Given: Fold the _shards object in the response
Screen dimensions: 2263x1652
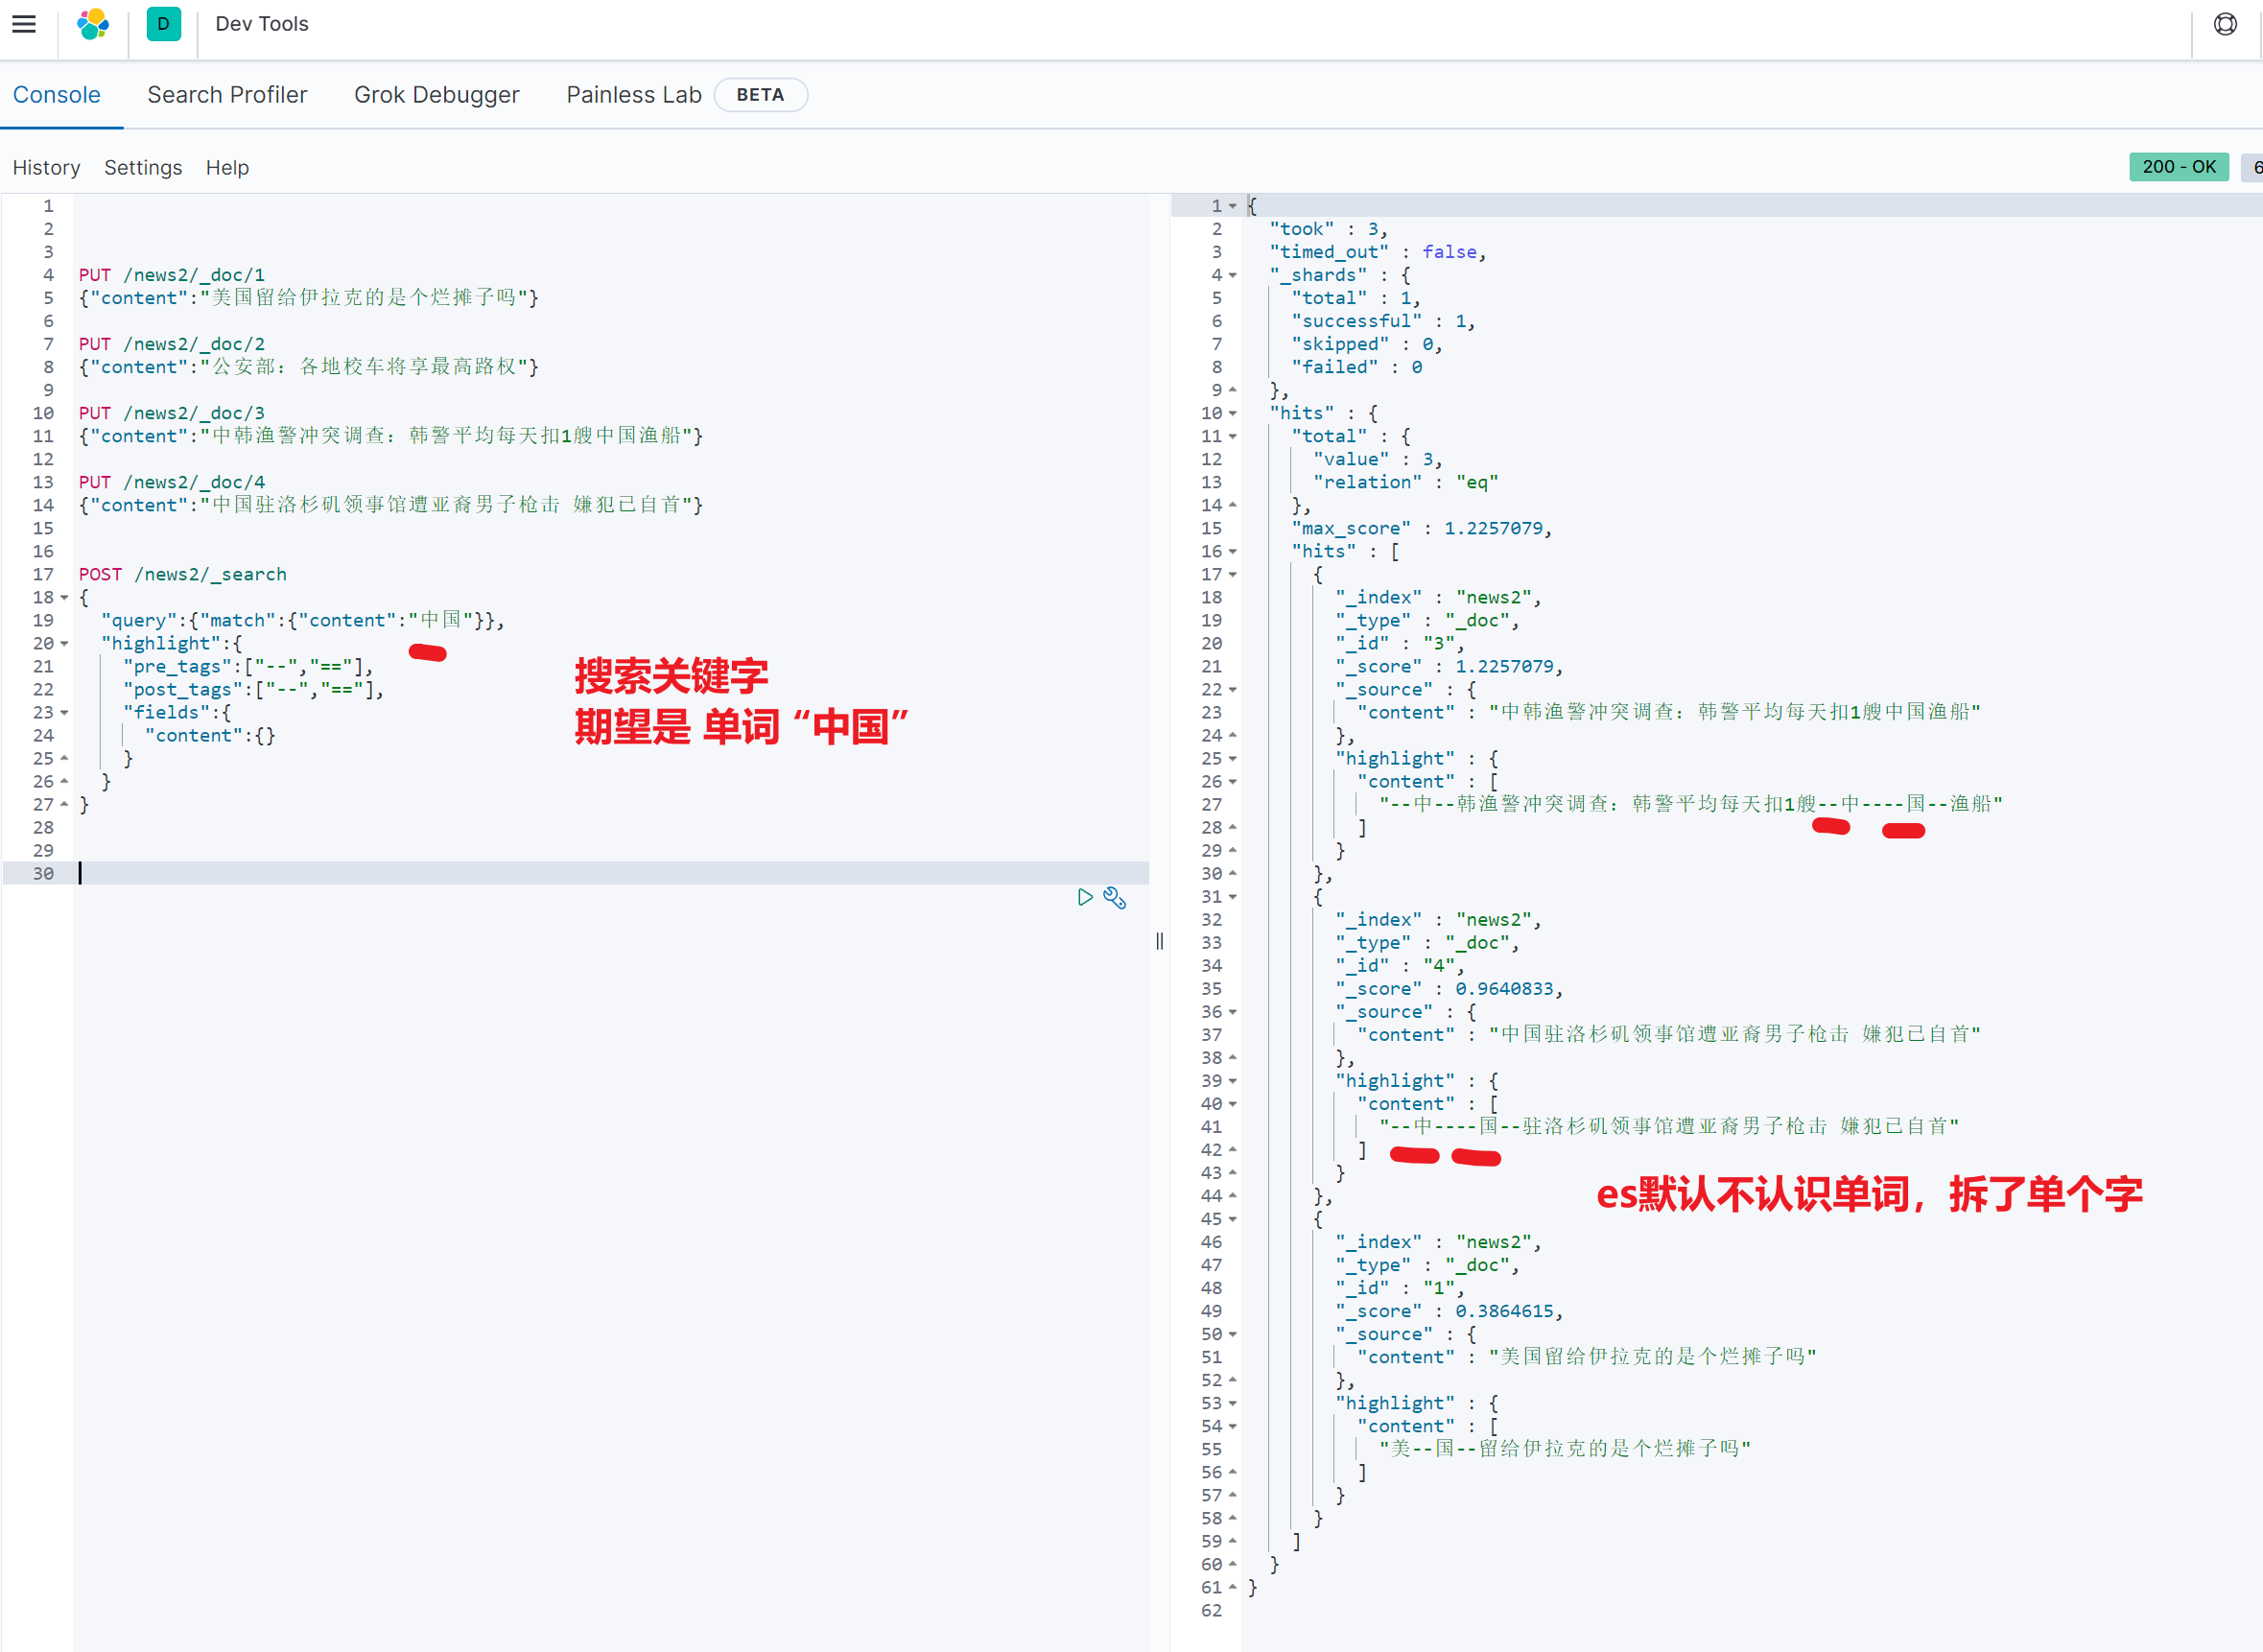Looking at the screenshot, I should click(x=1233, y=275).
